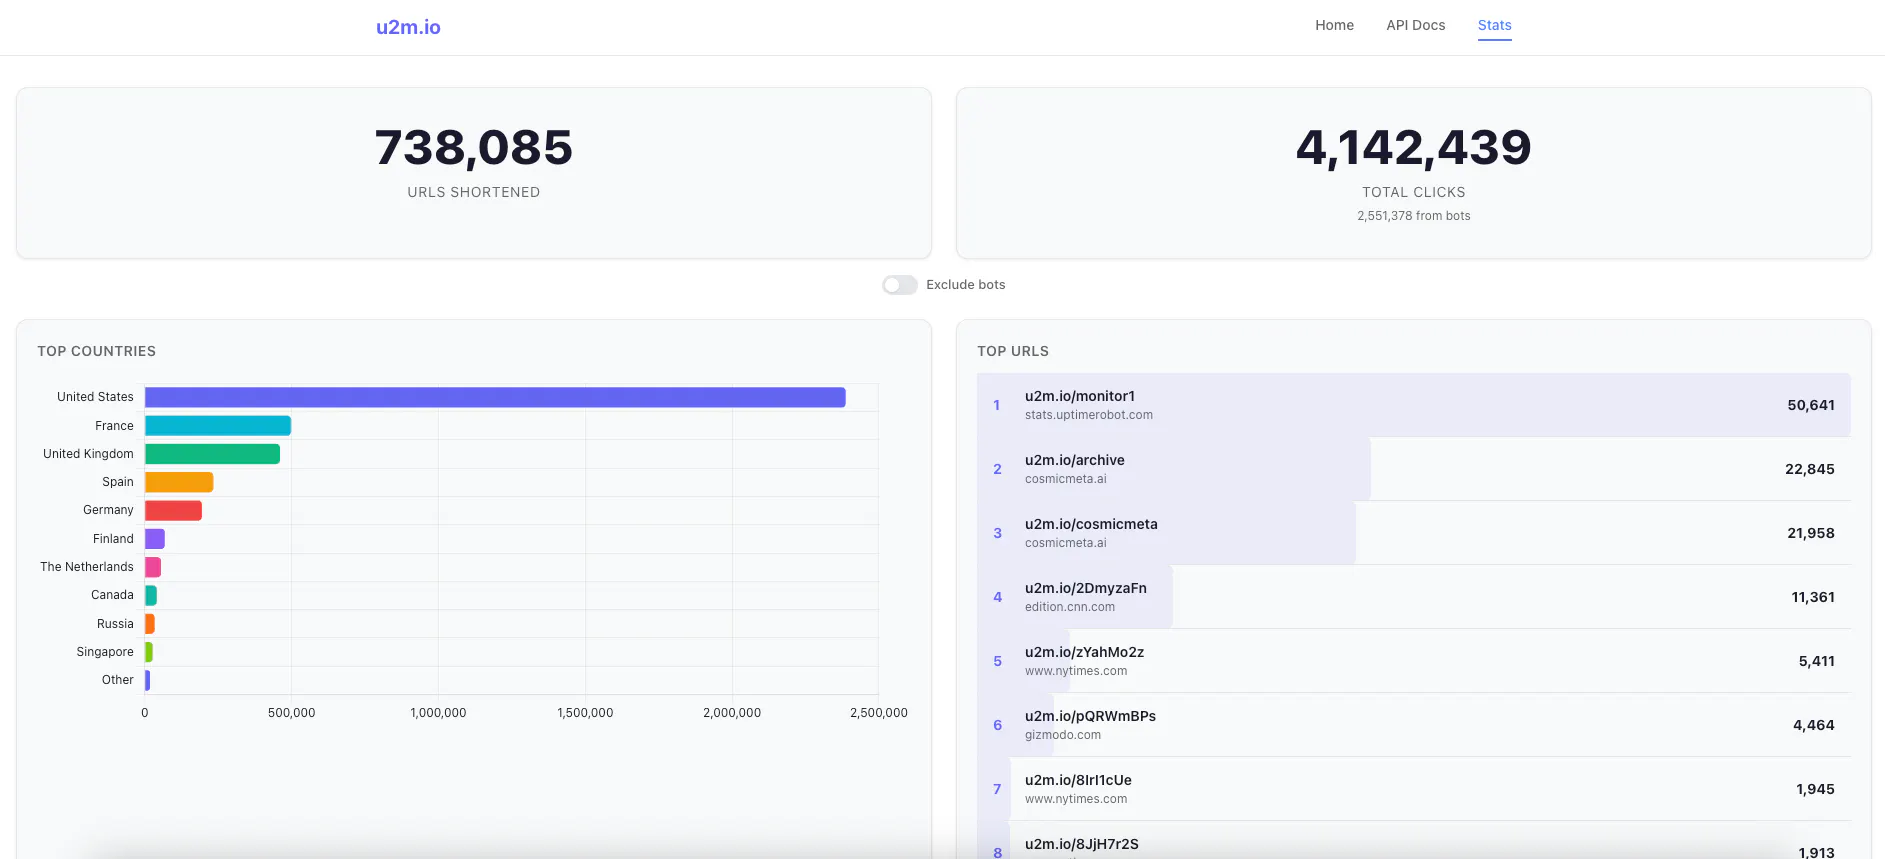Click the 'United States' axis label
This screenshot has height=859, width=1885.
click(95, 397)
